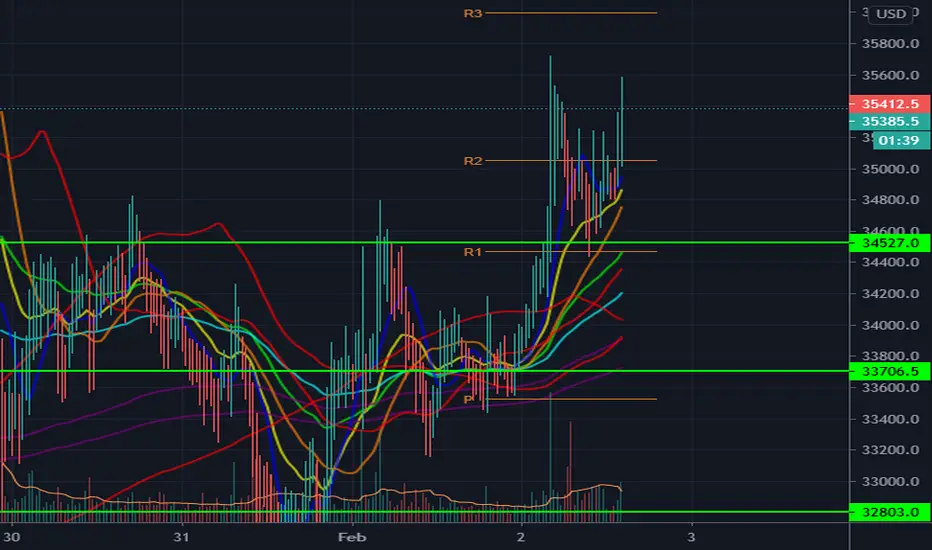Viewport: 932px width, 550px height.
Task: Select the 34527.0 green level label
Action: pyautogui.click(x=890, y=243)
